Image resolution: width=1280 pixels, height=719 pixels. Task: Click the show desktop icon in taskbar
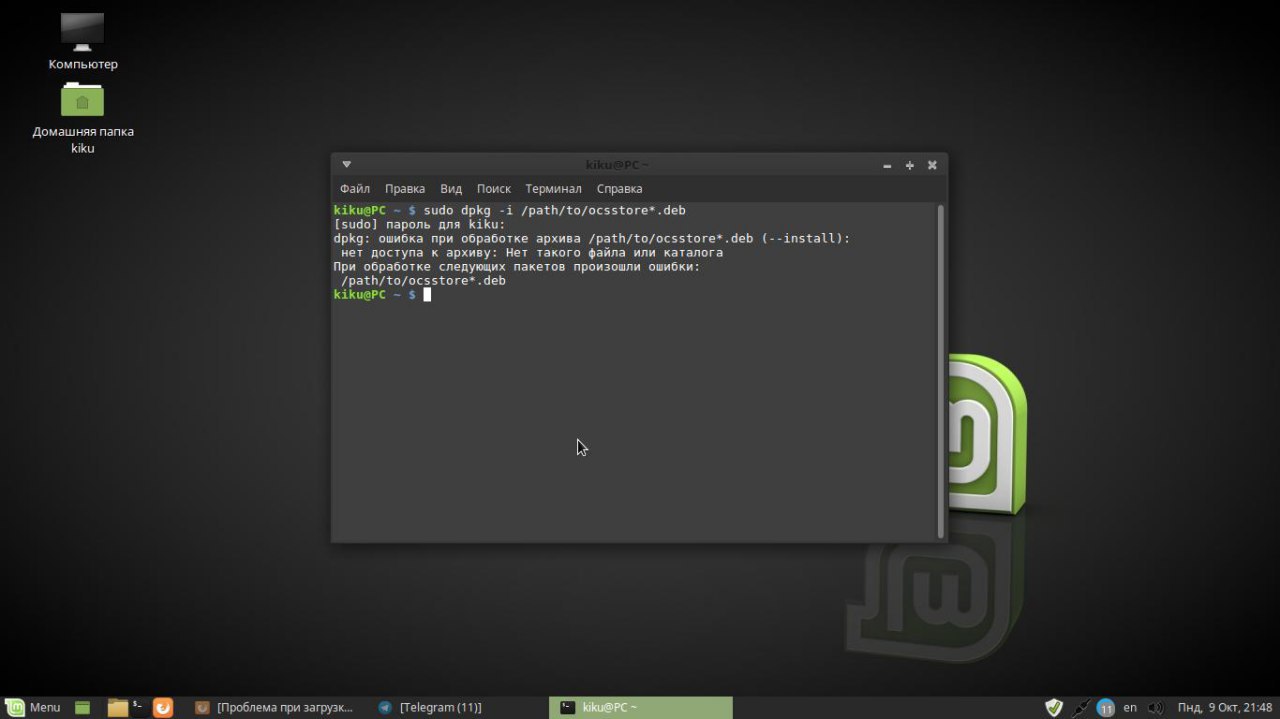click(83, 708)
